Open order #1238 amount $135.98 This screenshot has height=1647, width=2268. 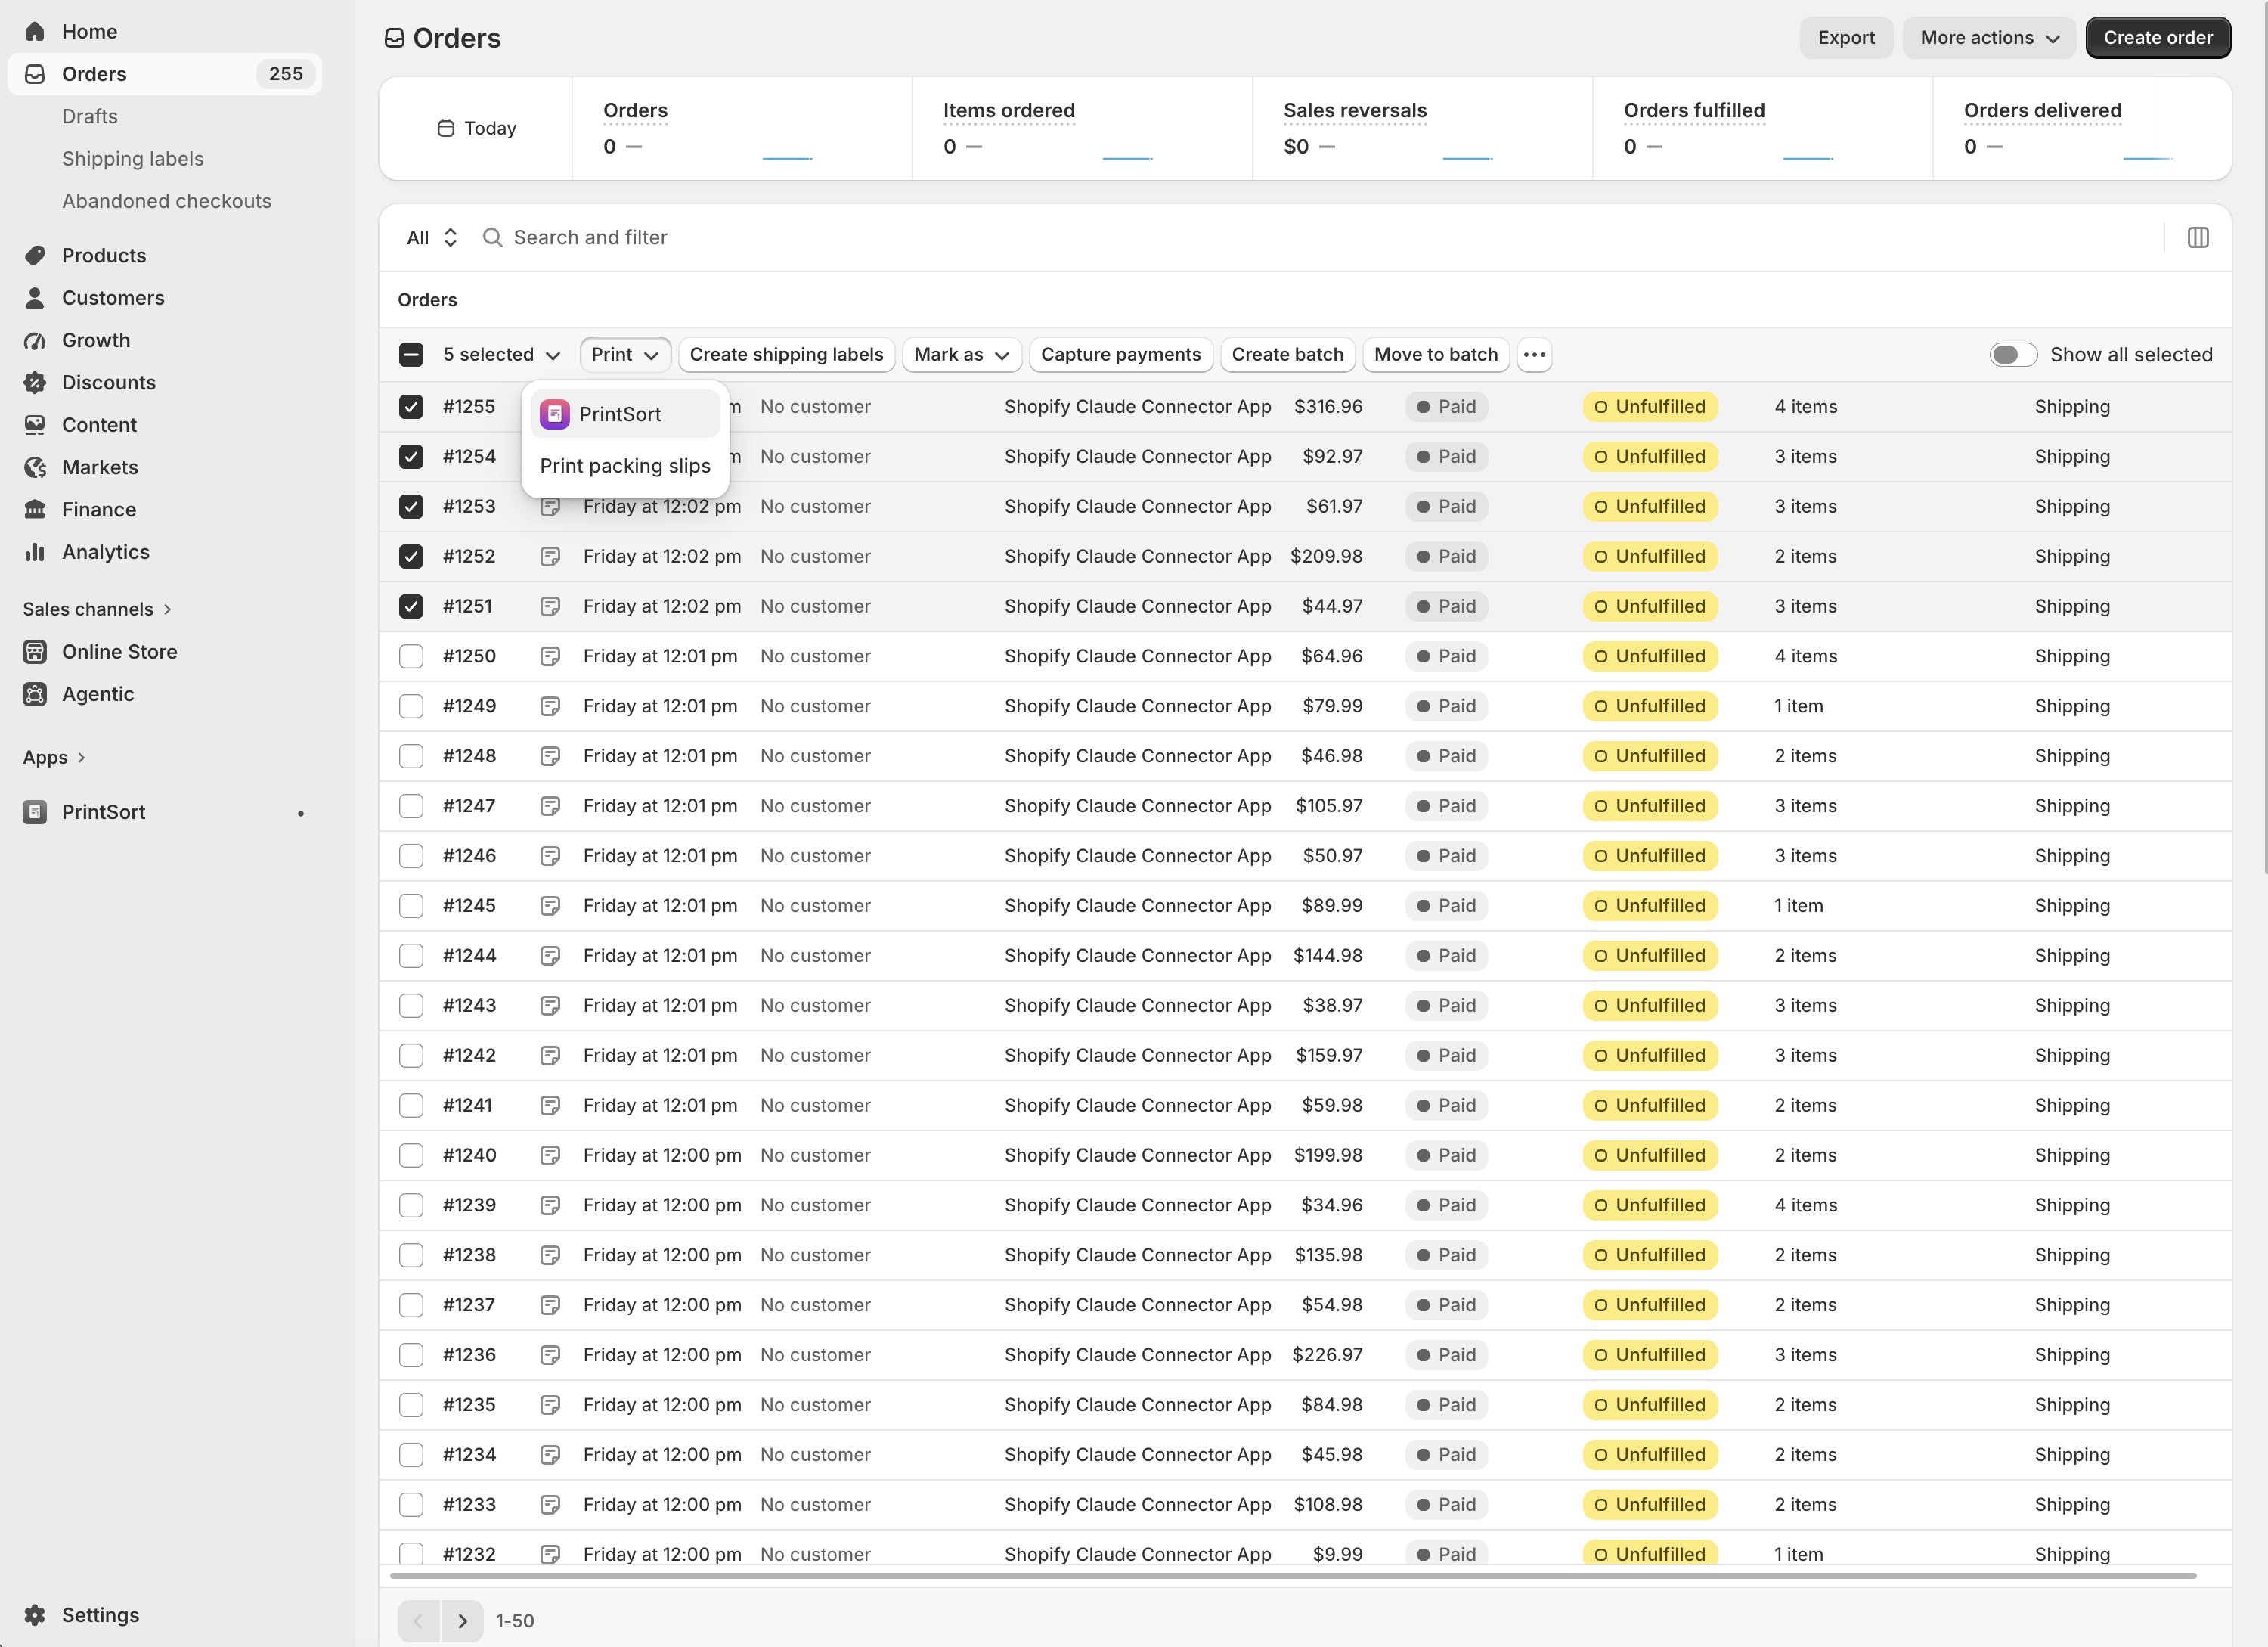point(1328,1256)
